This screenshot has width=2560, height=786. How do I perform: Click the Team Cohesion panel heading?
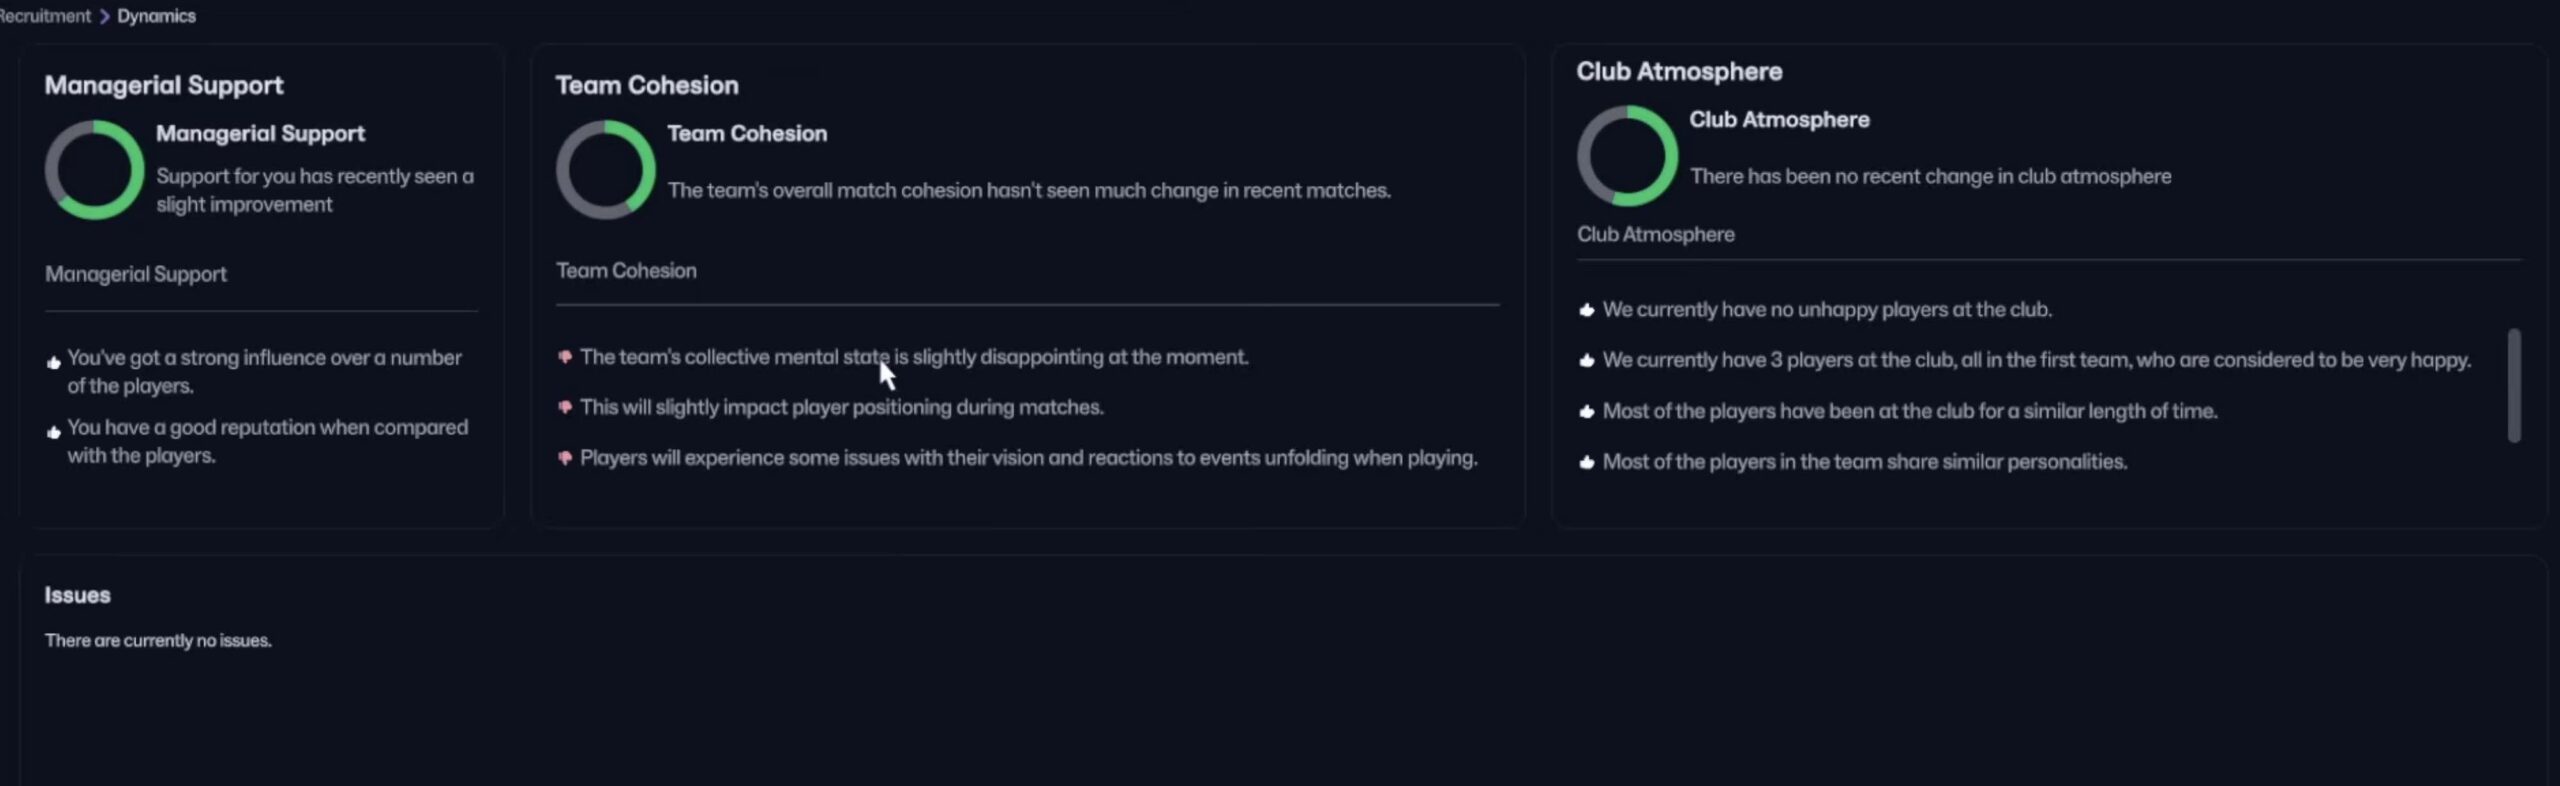point(647,84)
